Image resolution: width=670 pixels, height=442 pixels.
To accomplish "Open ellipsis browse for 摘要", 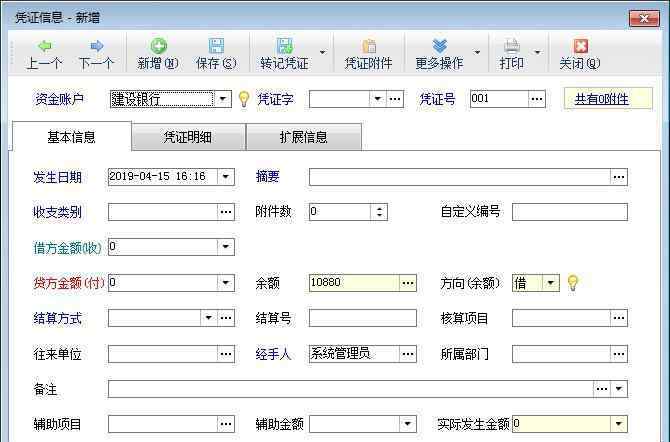I will (x=619, y=177).
